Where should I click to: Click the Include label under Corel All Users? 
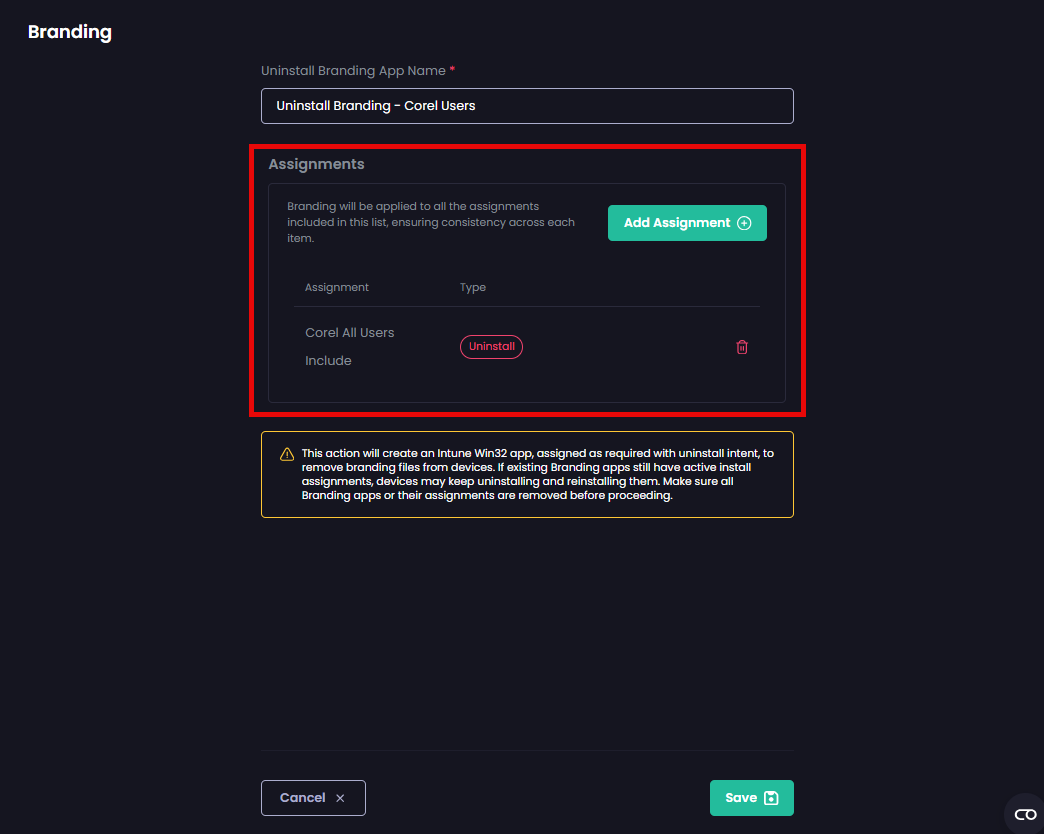(328, 361)
